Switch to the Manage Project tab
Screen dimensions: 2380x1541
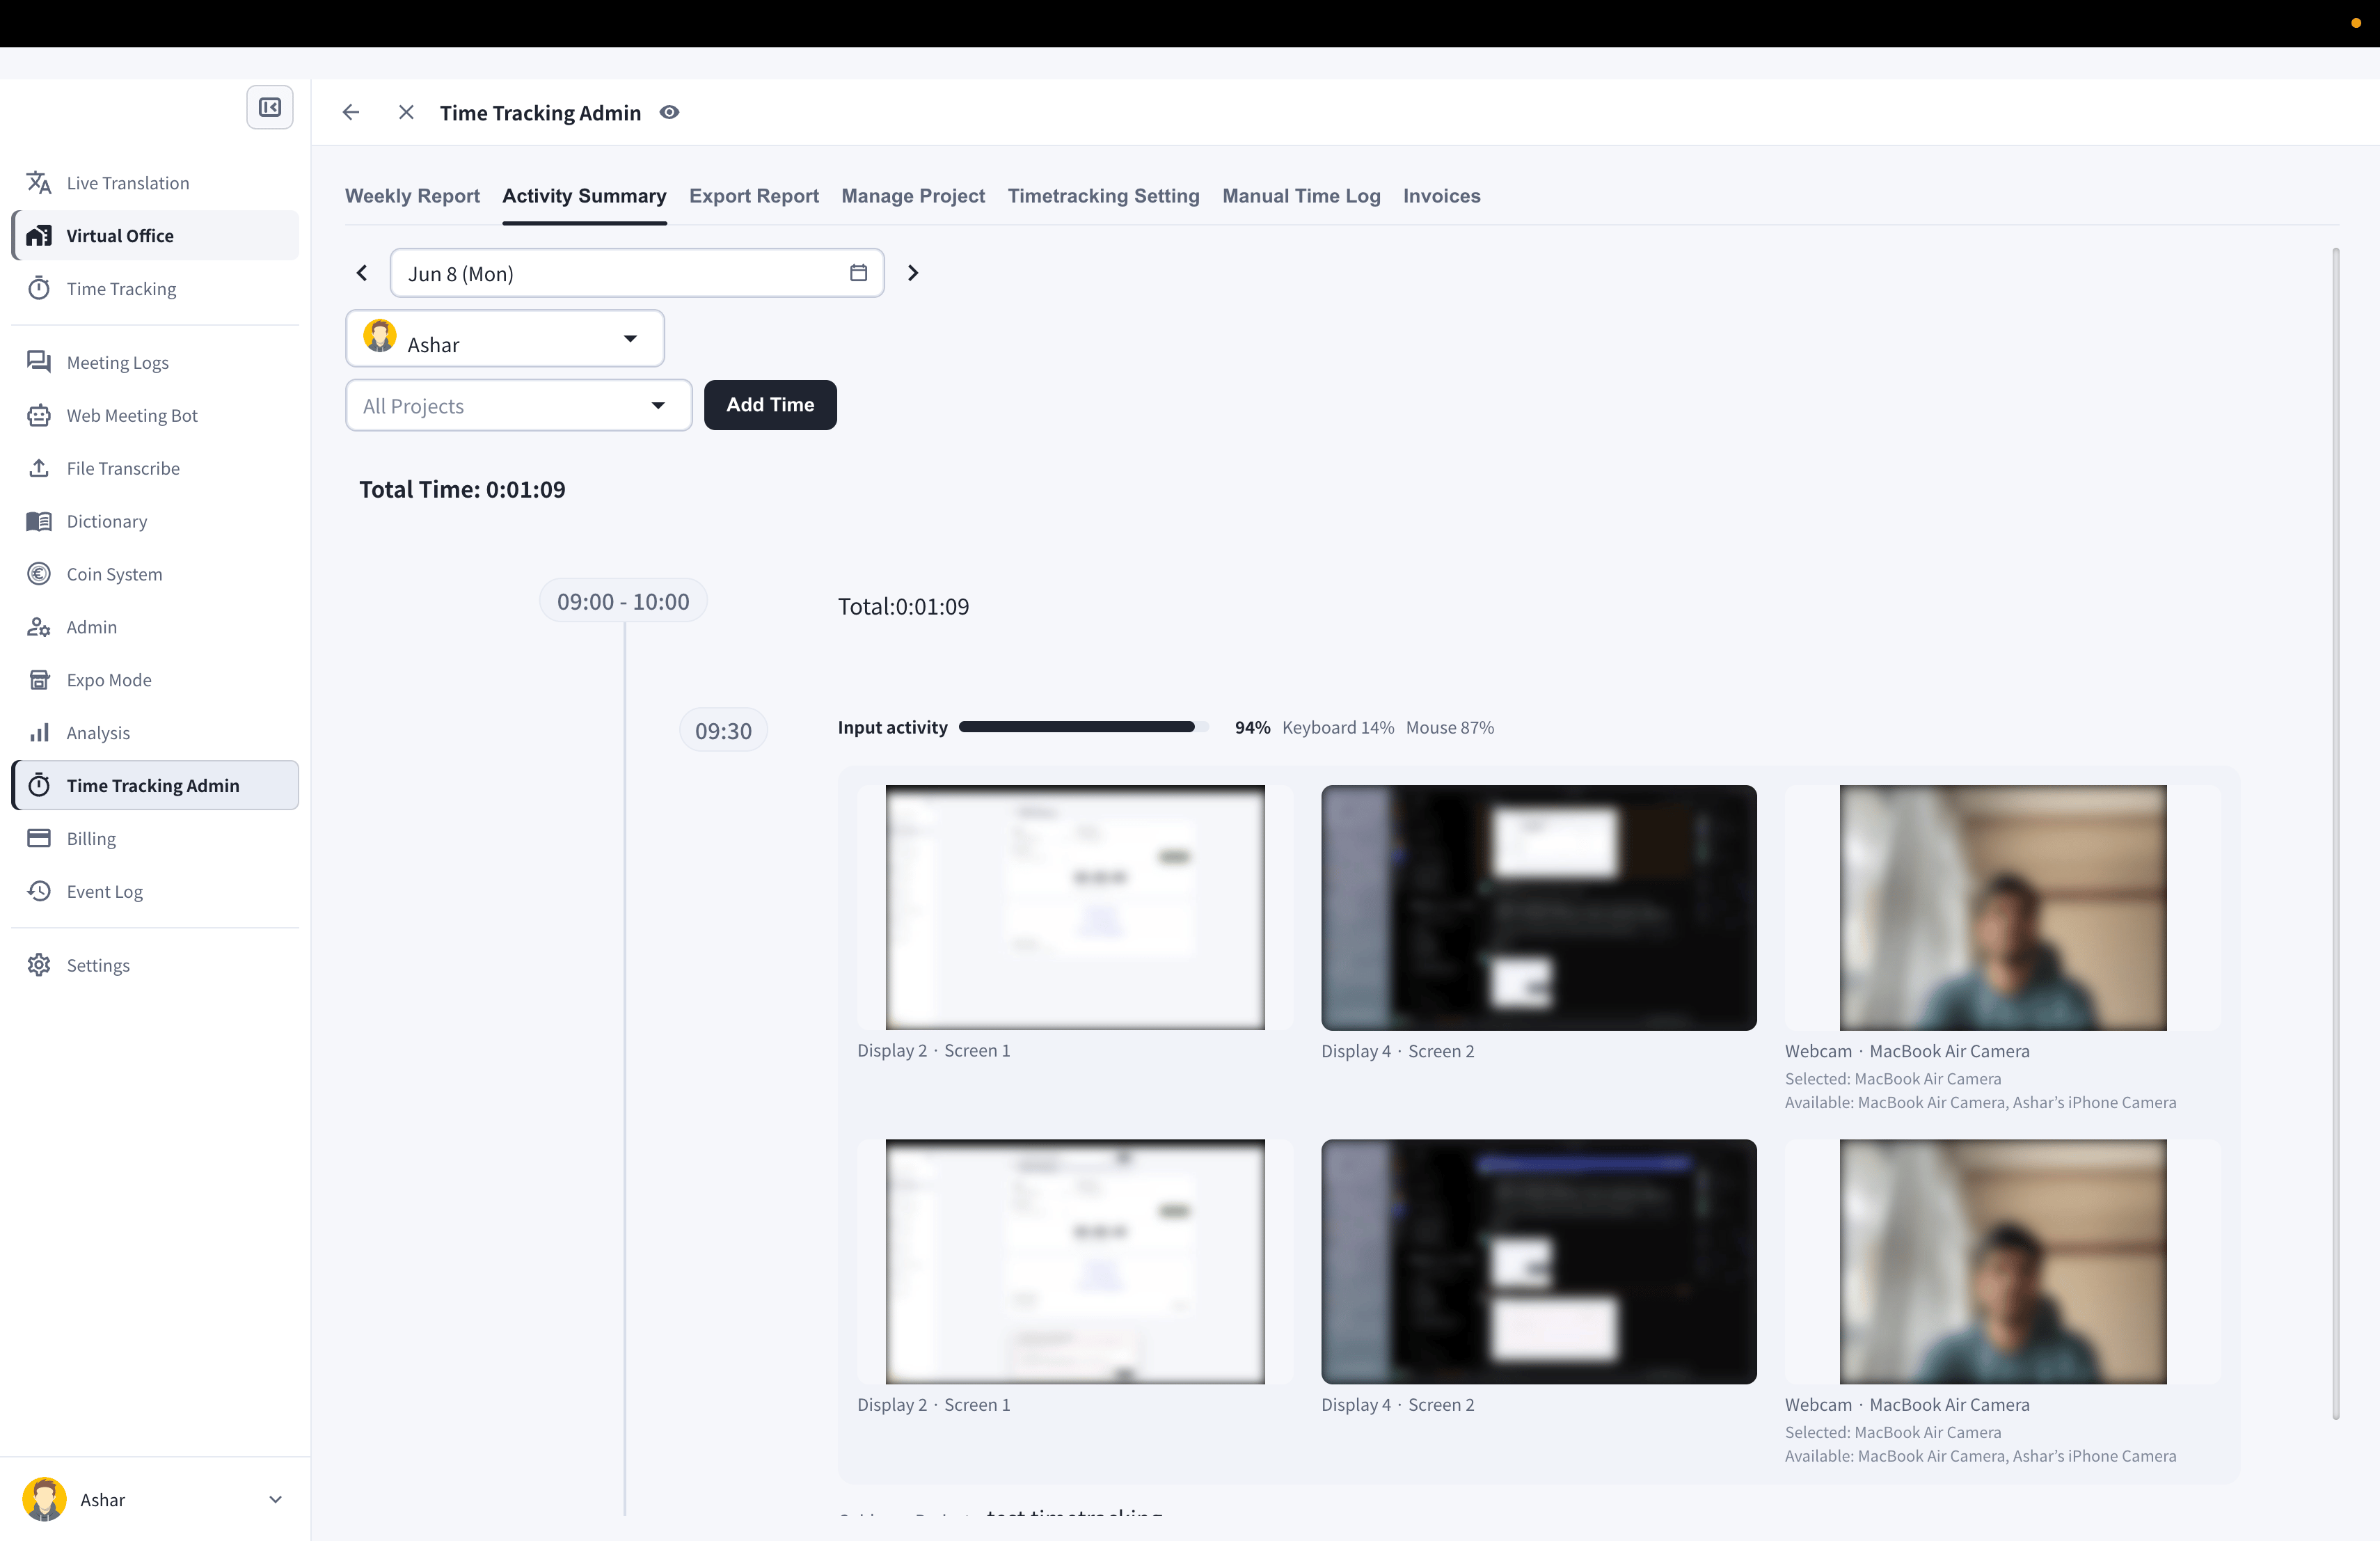pyautogui.click(x=913, y=196)
